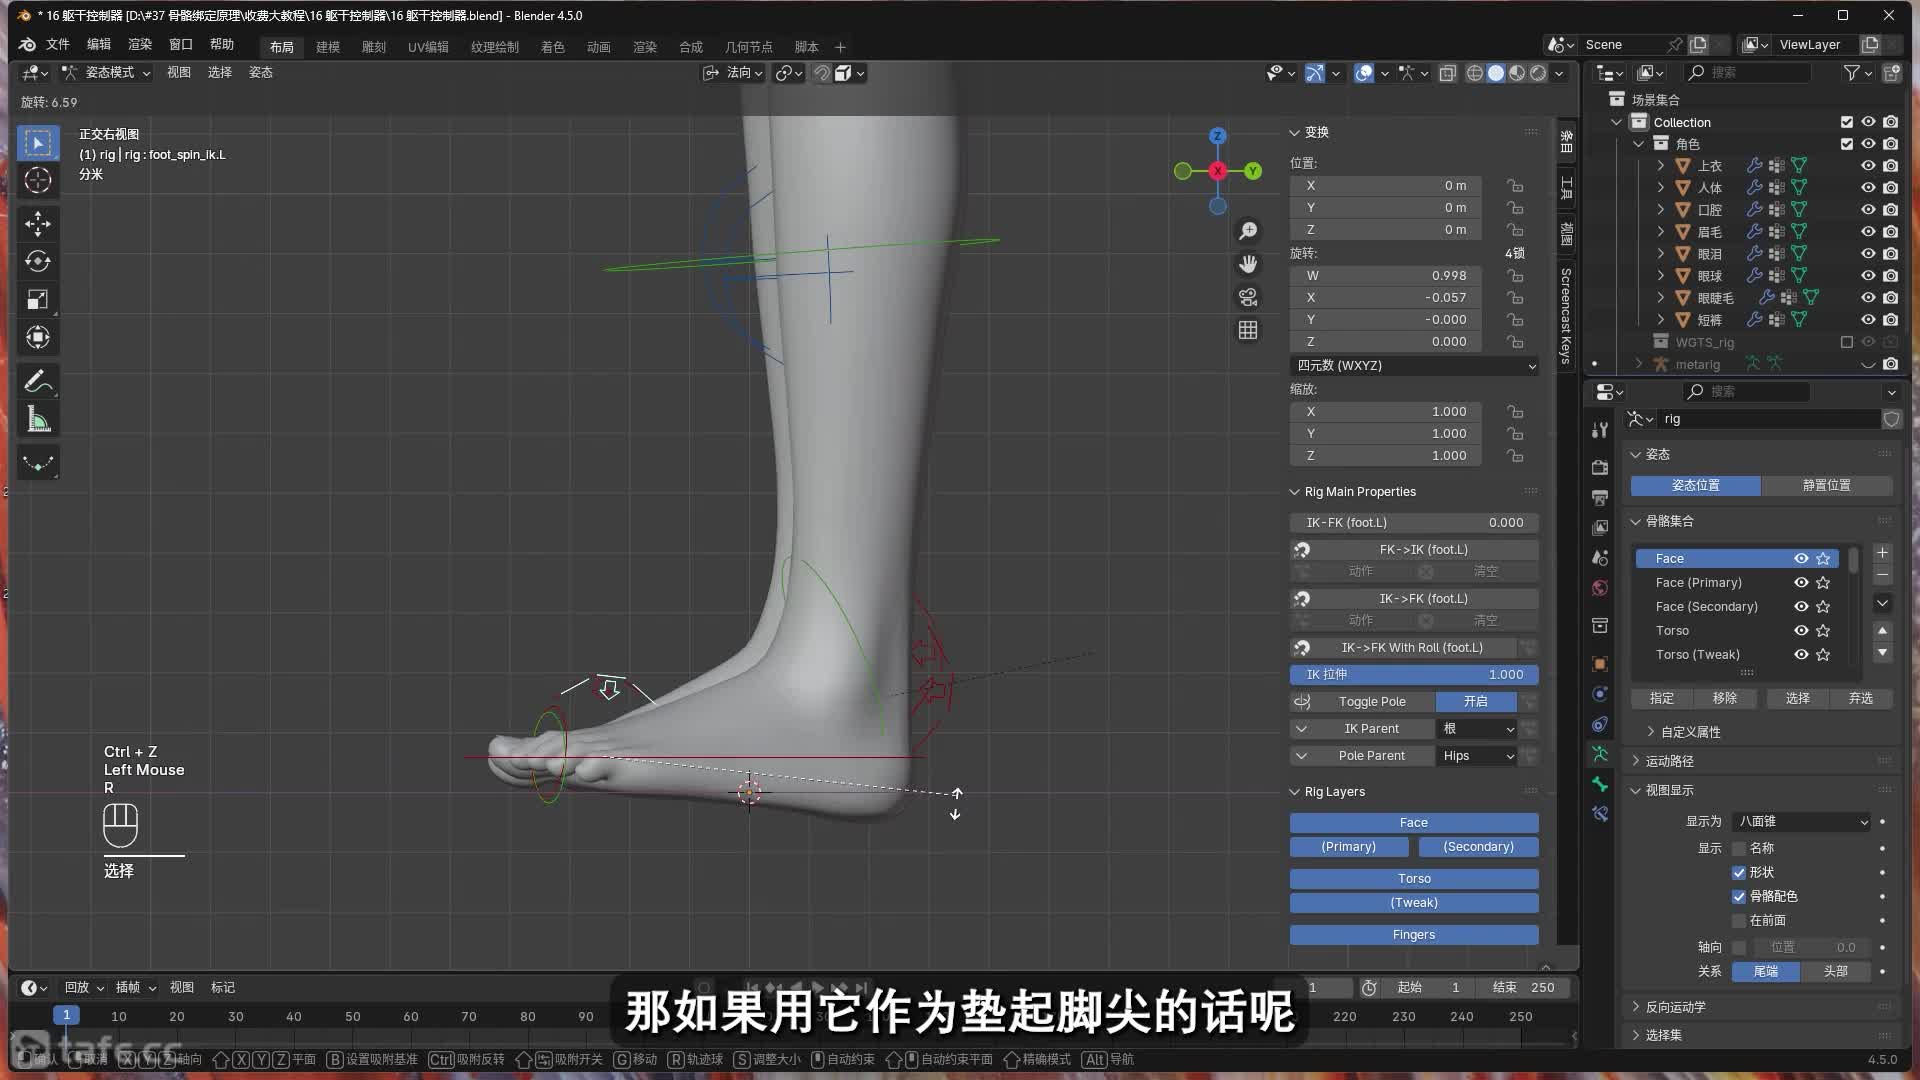This screenshot has height=1080, width=1920.
Task: Open the Tool properties tab
Action: 1600,430
